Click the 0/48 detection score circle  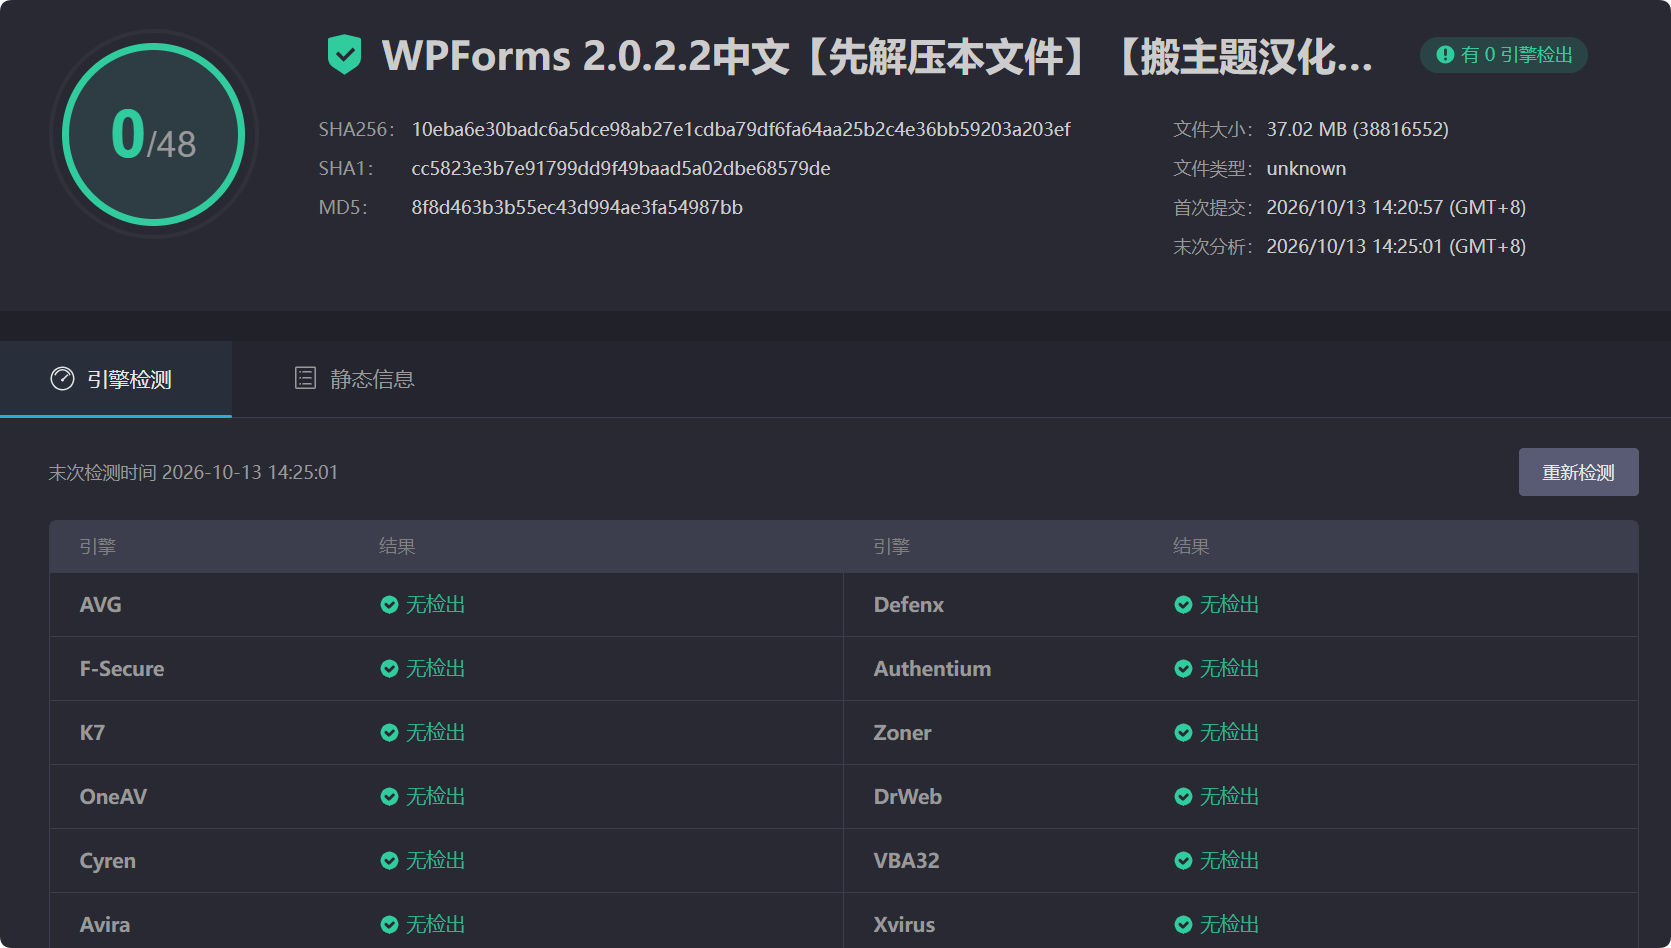(x=154, y=134)
